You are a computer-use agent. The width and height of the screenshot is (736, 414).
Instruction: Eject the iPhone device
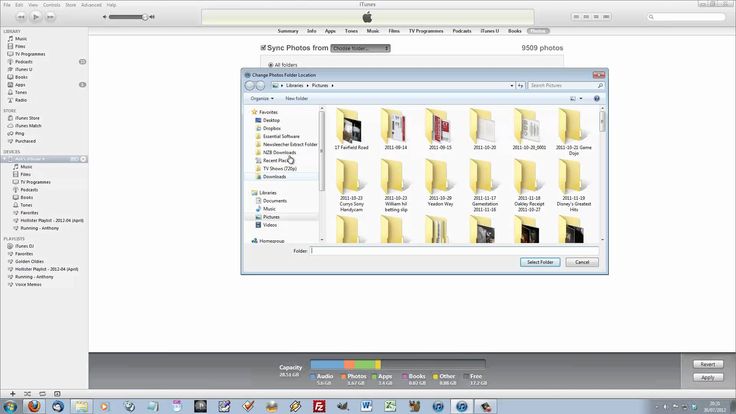[x=84, y=159]
